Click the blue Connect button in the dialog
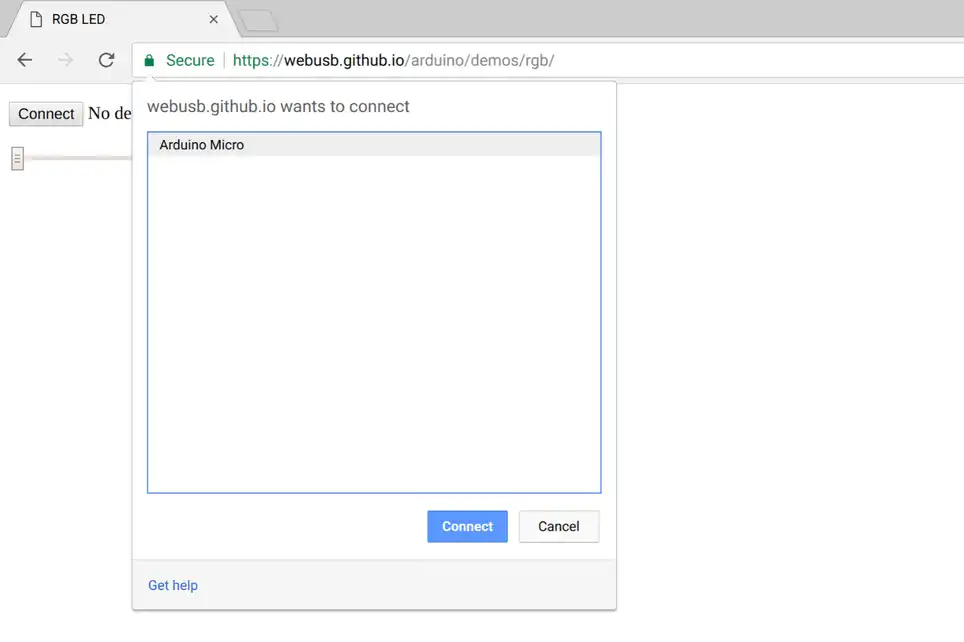Image resolution: width=964 pixels, height=642 pixels. pos(467,526)
